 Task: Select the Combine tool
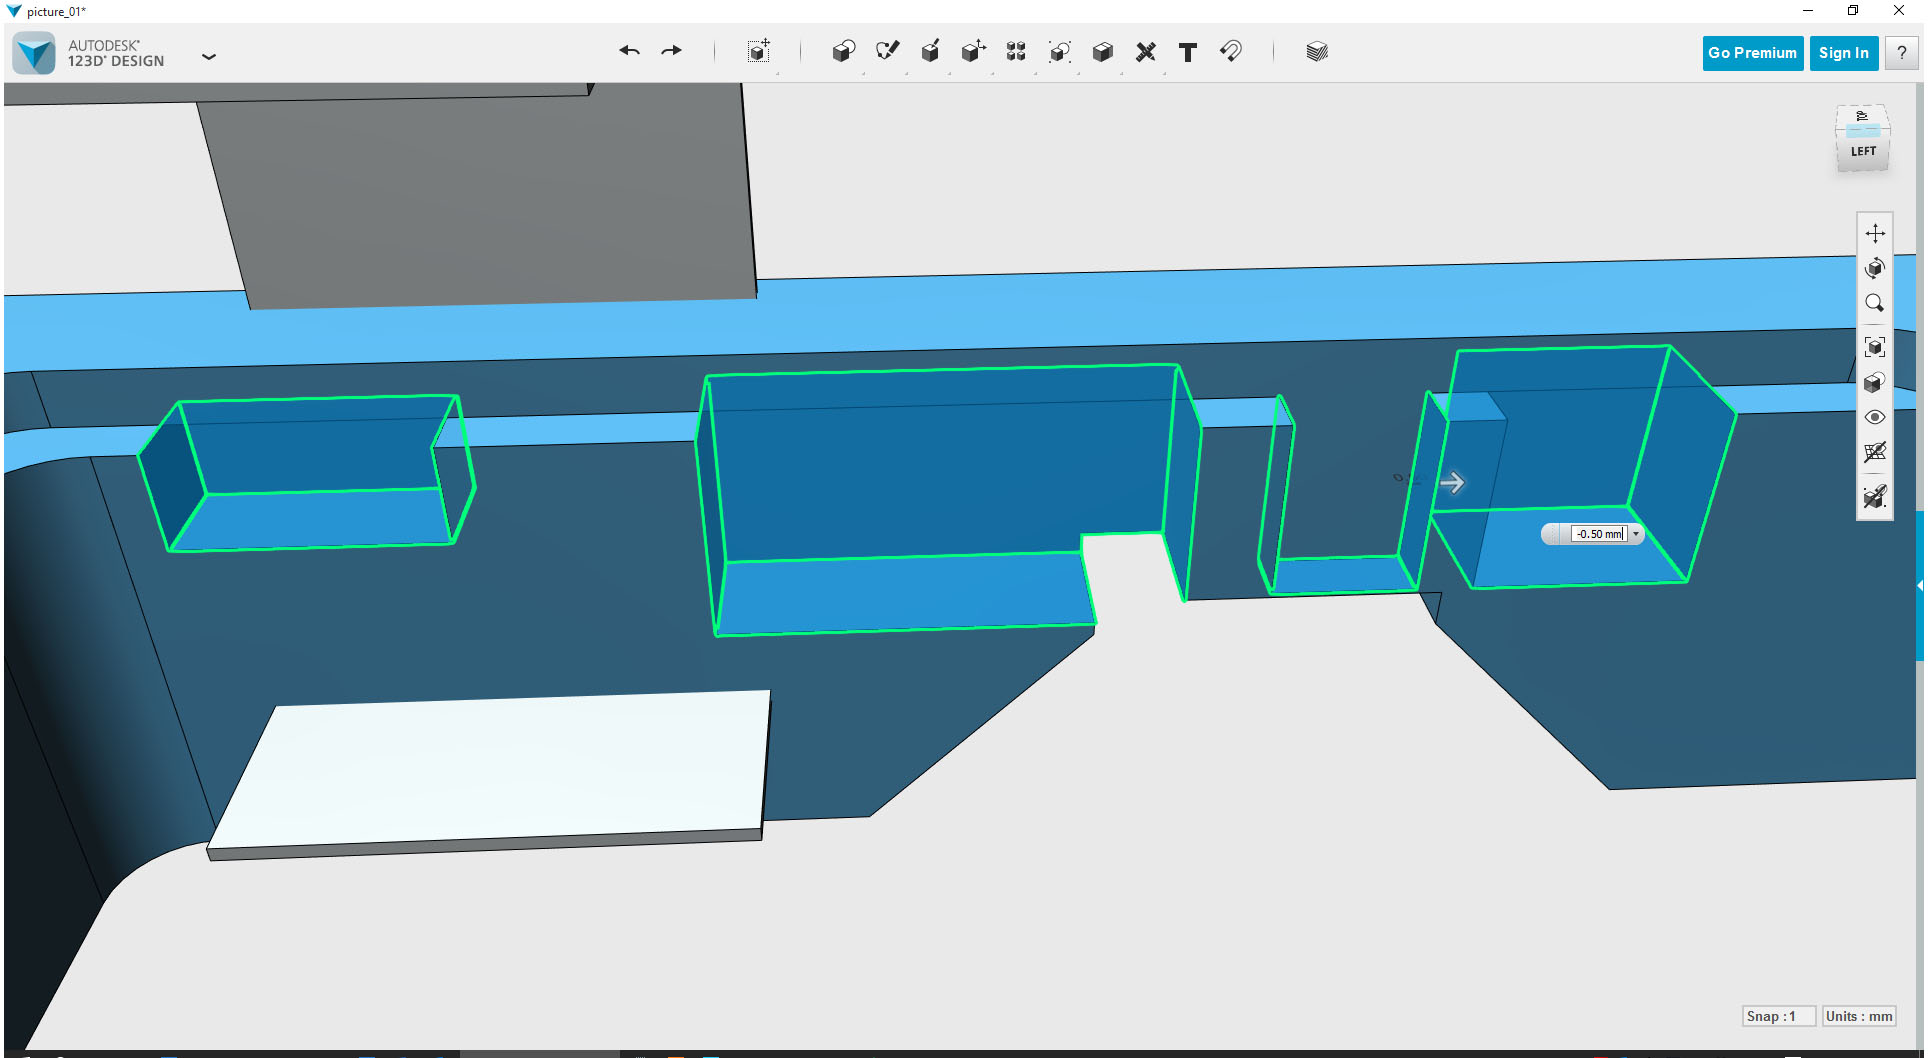point(1102,52)
